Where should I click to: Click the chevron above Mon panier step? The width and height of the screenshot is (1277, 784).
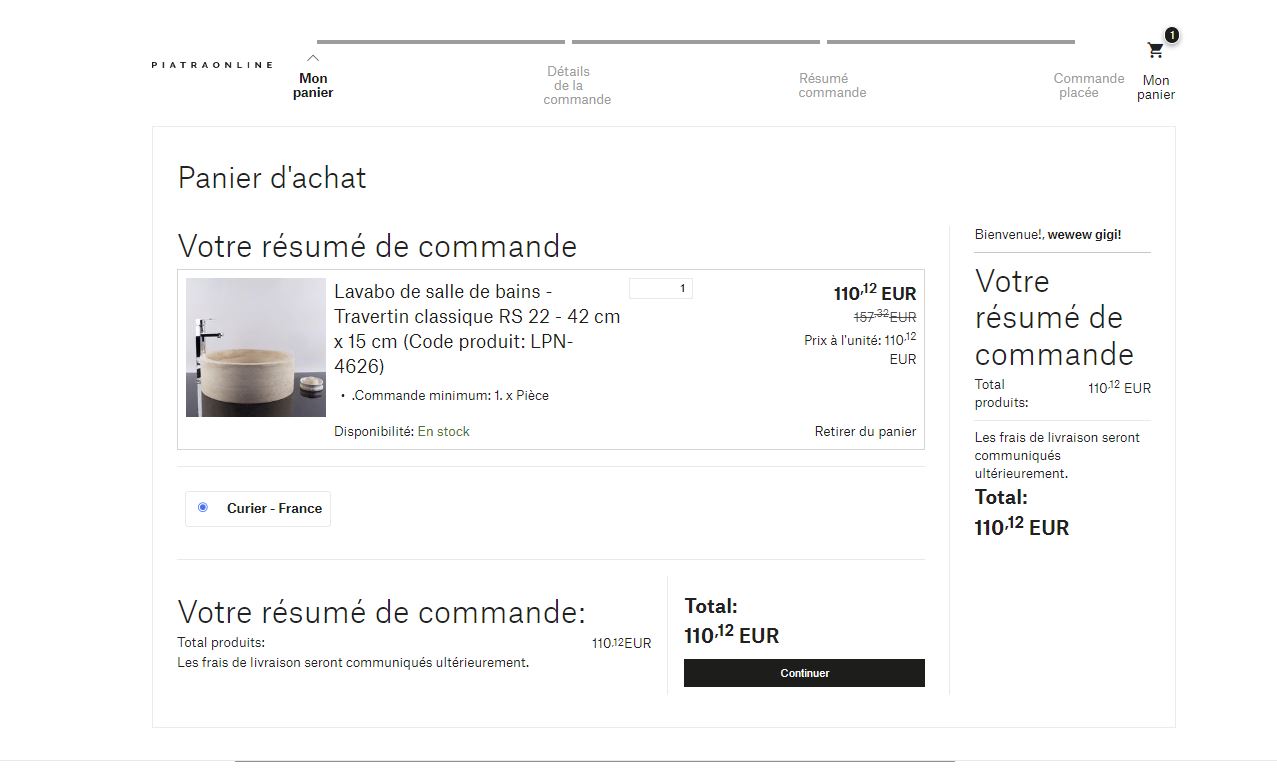313,58
